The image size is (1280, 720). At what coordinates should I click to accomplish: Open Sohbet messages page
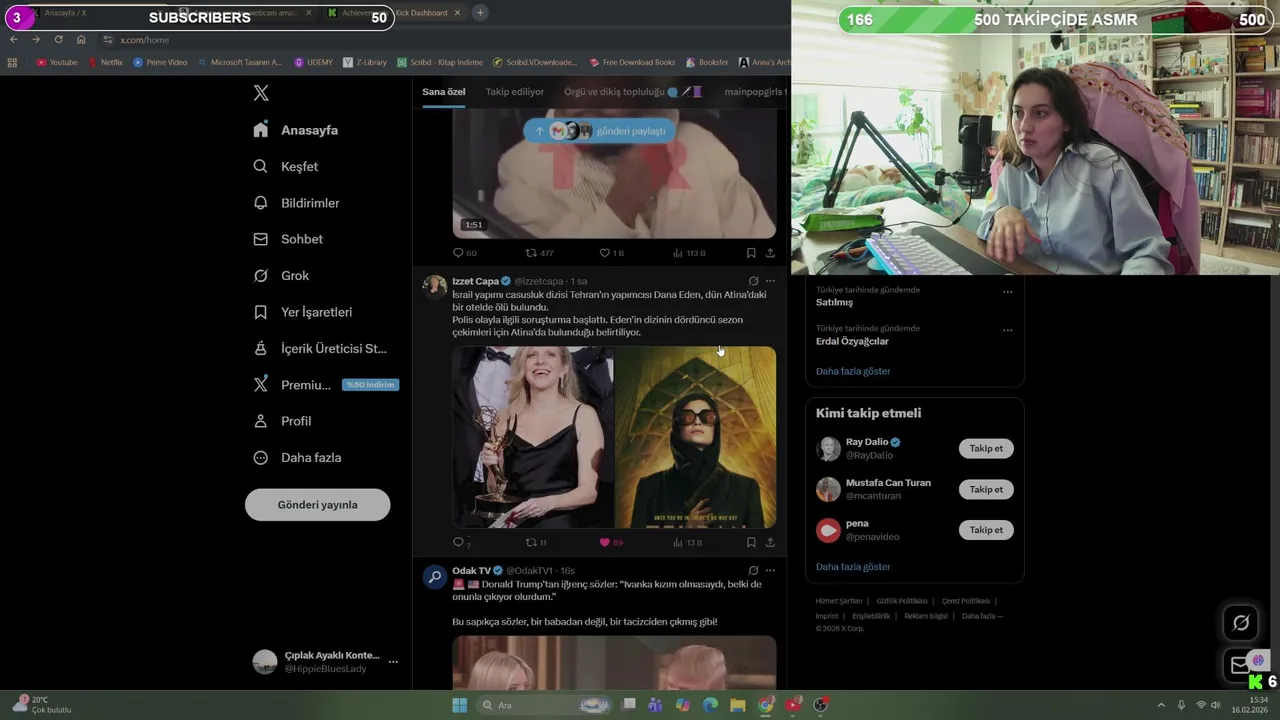pos(288,239)
